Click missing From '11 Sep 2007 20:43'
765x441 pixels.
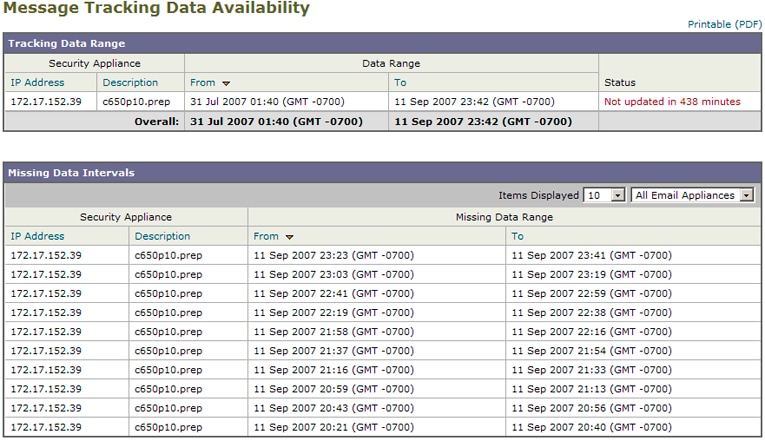pos(334,408)
